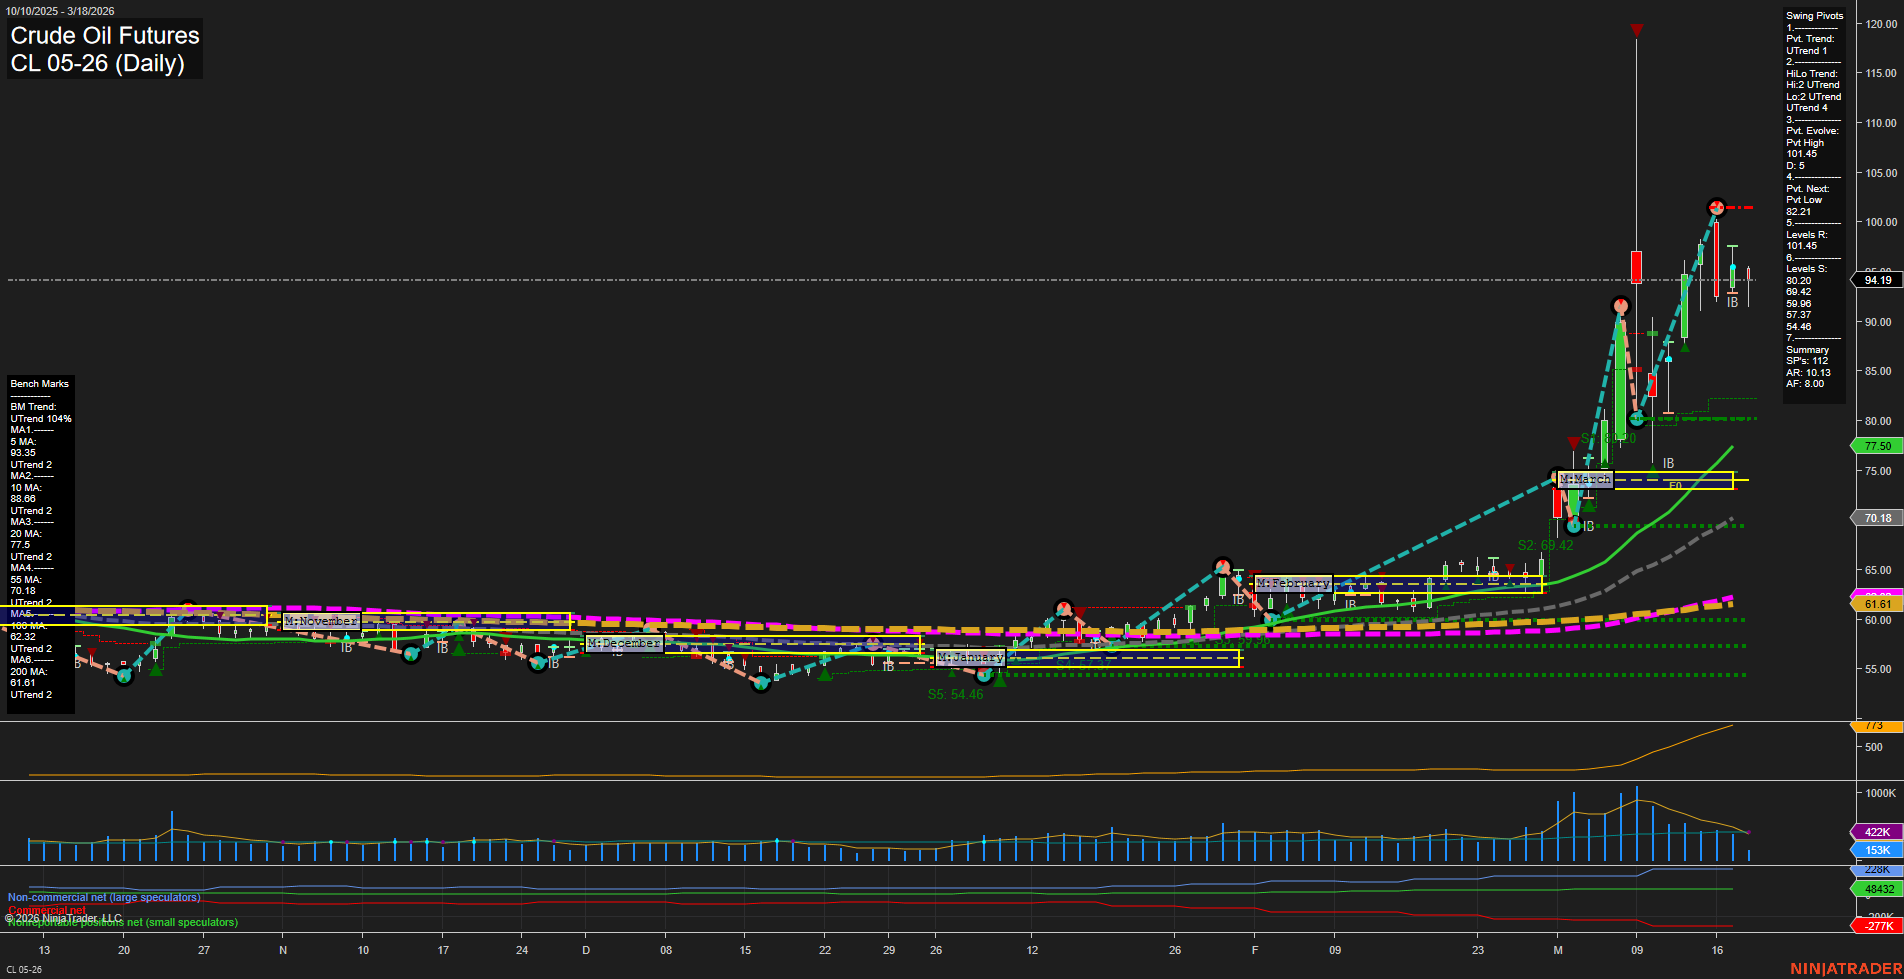Click the S5: 54.46 support label

click(x=955, y=694)
